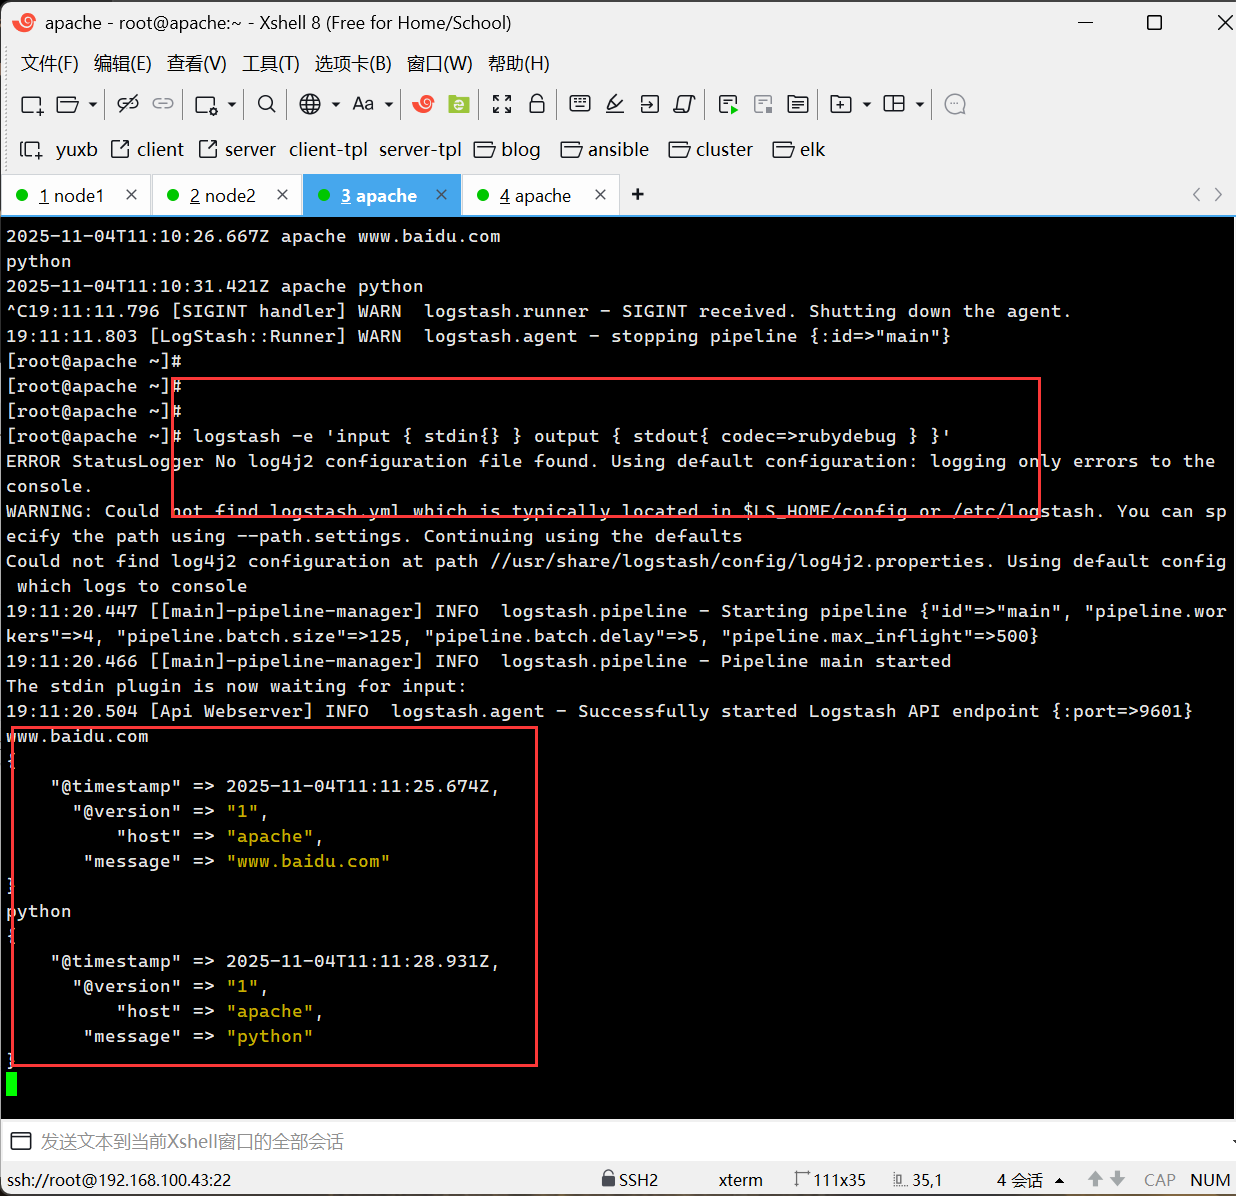Close the 4 apache tab

click(600, 195)
